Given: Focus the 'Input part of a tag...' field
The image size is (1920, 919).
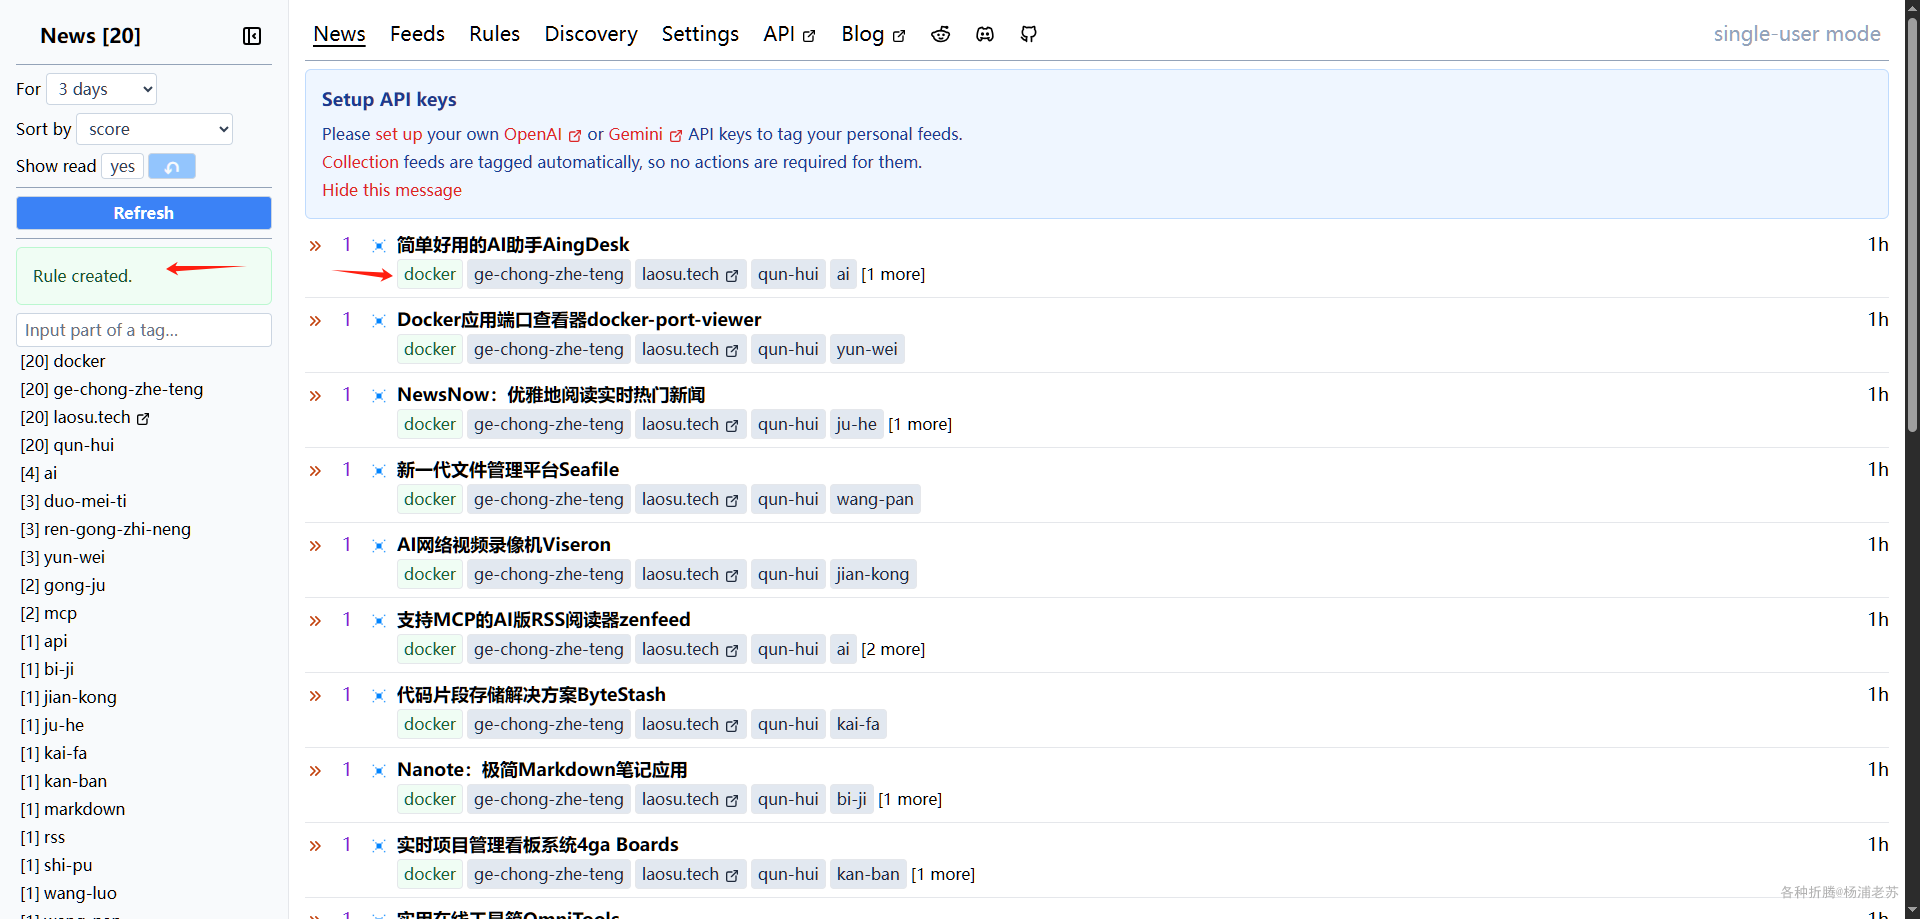Looking at the screenshot, I should [144, 330].
